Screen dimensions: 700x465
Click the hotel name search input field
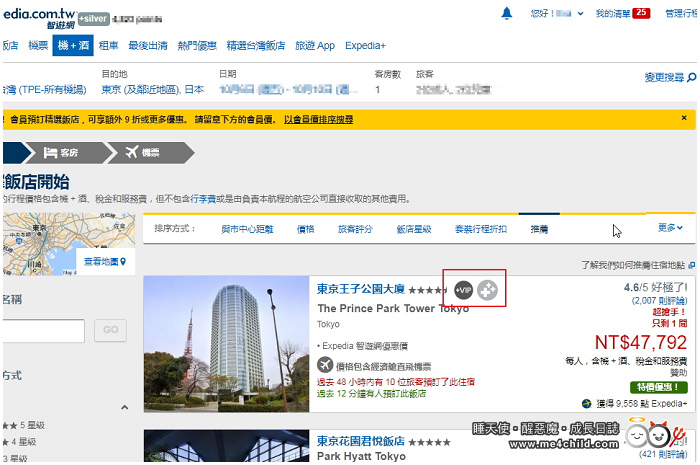43,331
